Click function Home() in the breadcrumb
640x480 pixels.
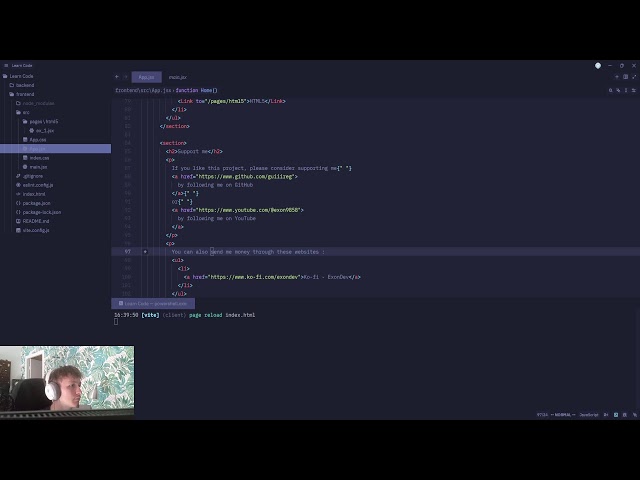click(x=196, y=90)
